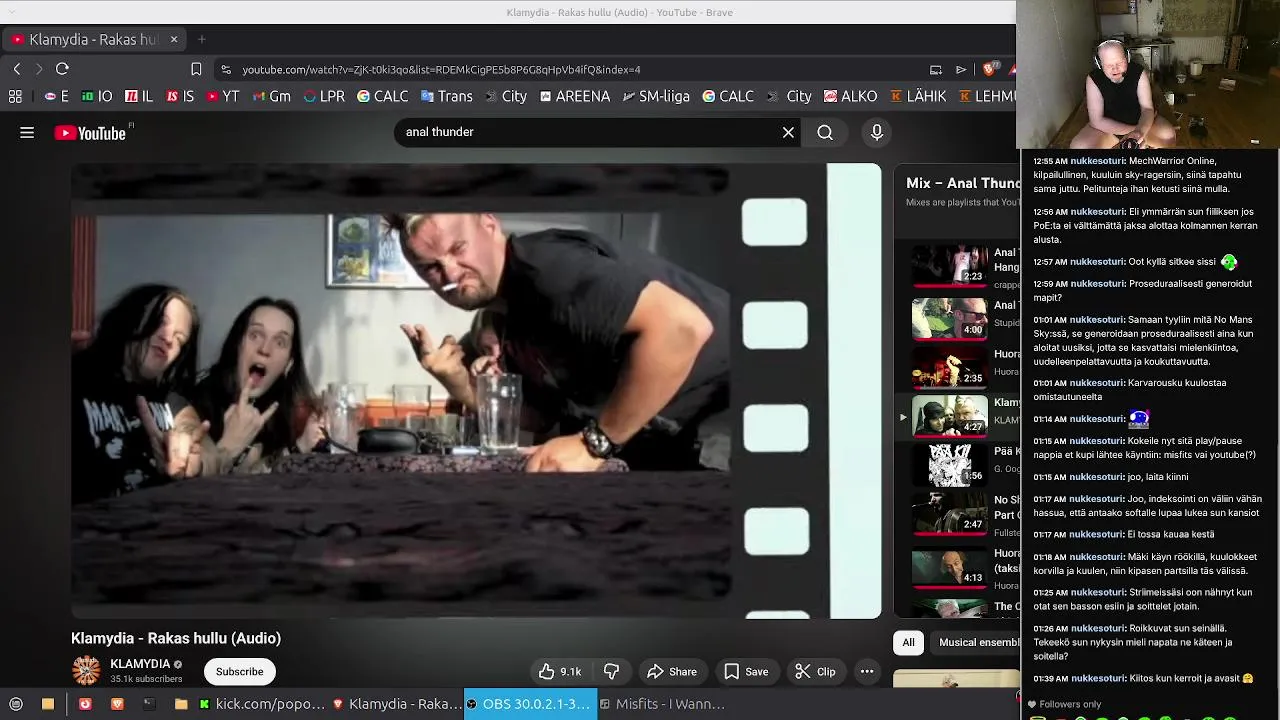The height and width of the screenshot is (720, 1280).
Task: Play the 2:47 No Sh playlist thumbnail
Action: click(x=949, y=514)
